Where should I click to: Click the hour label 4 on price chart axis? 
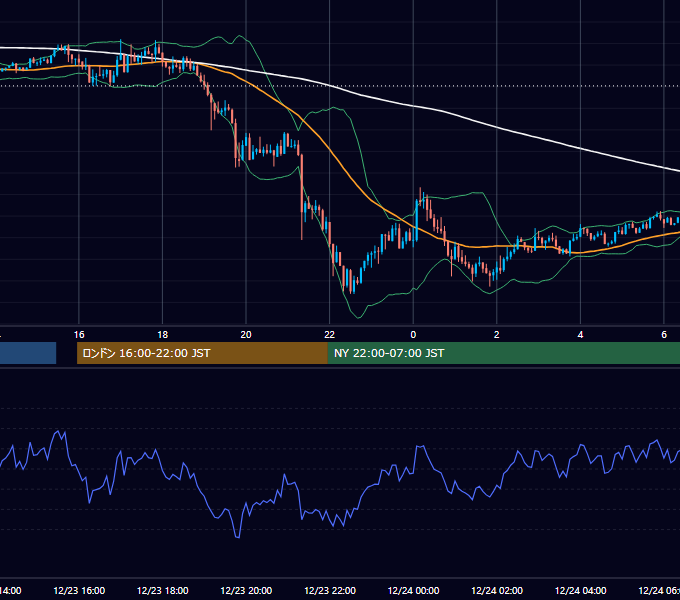pyautogui.click(x=580, y=334)
